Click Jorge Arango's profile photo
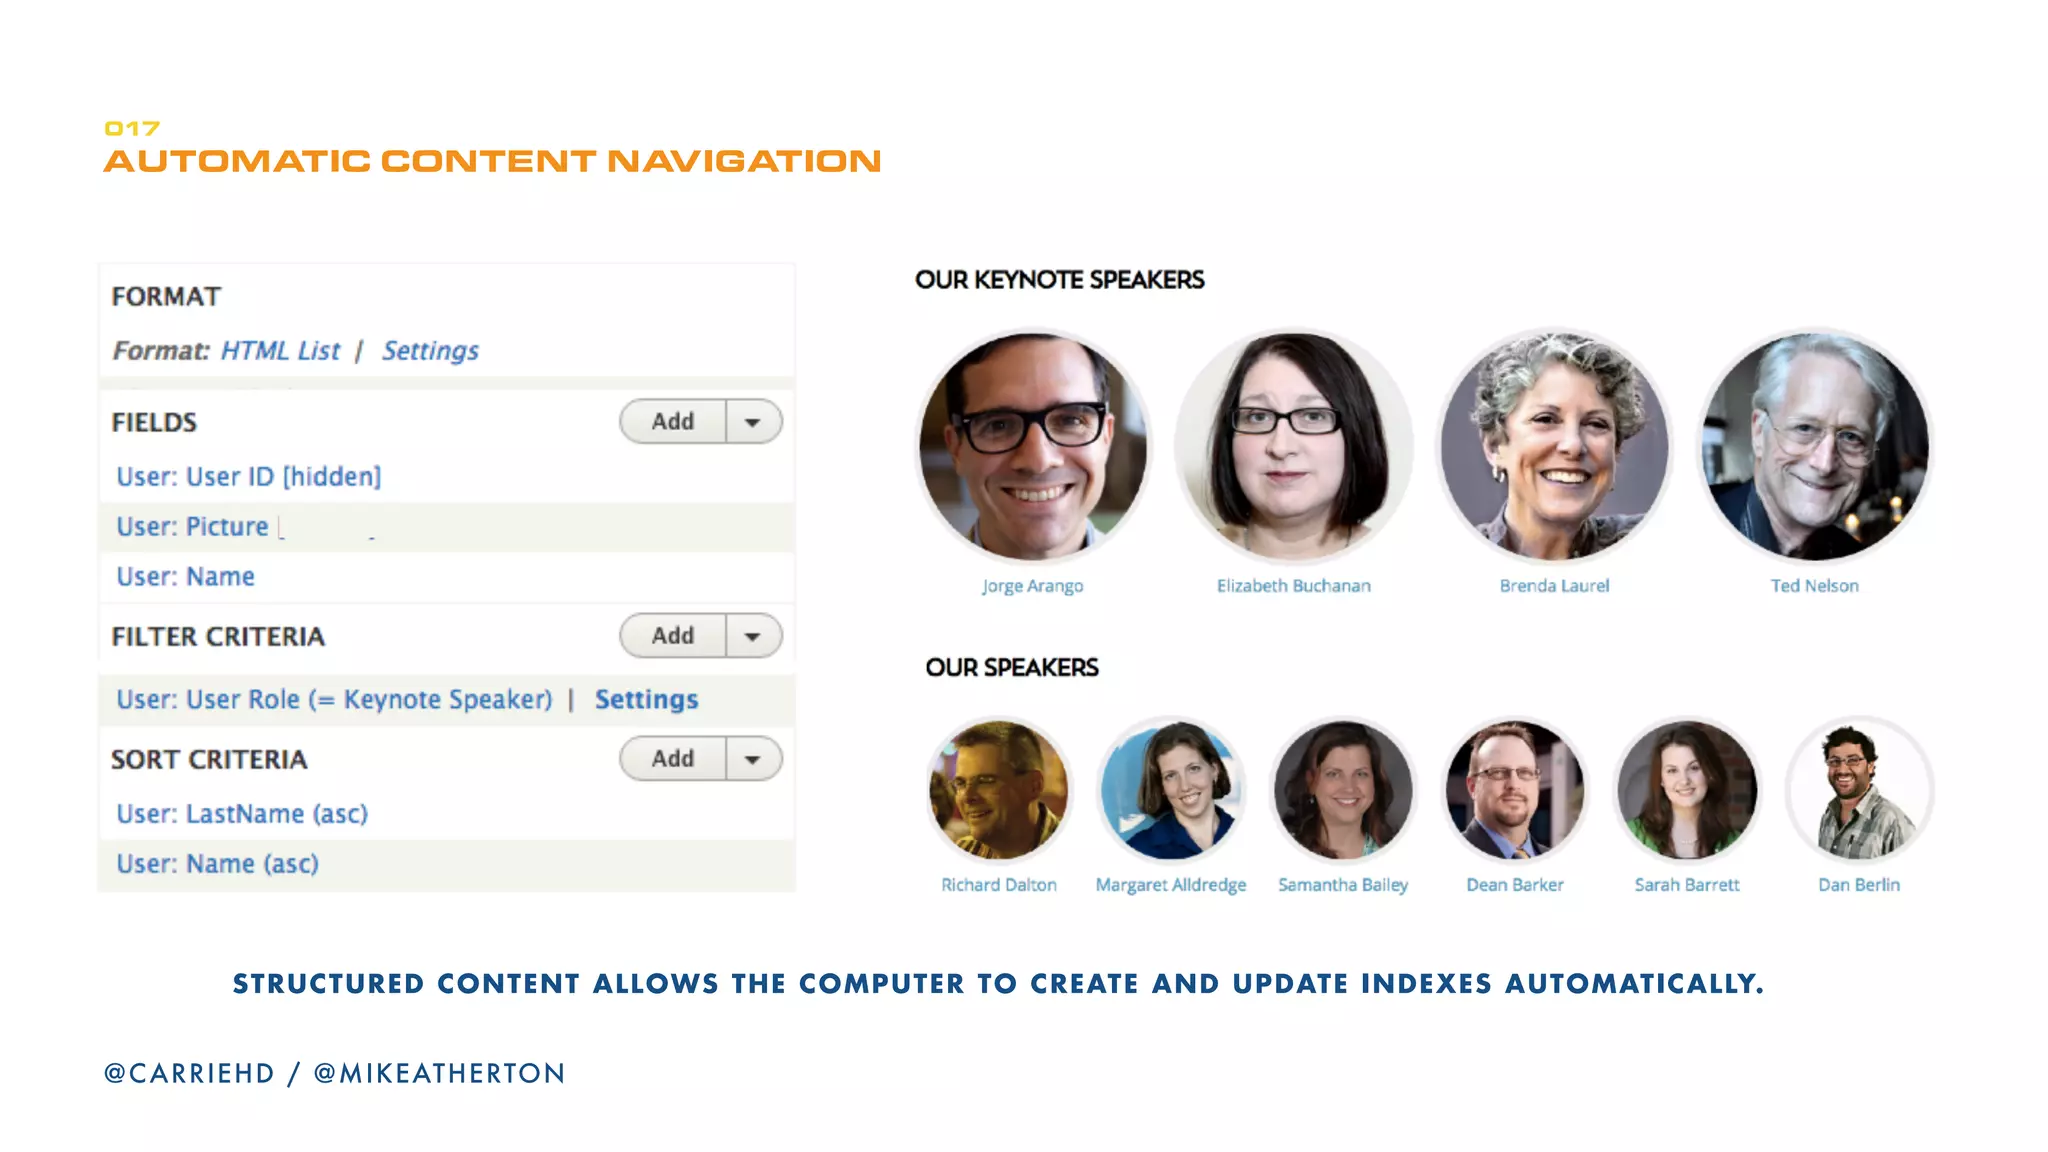 (x=1033, y=446)
